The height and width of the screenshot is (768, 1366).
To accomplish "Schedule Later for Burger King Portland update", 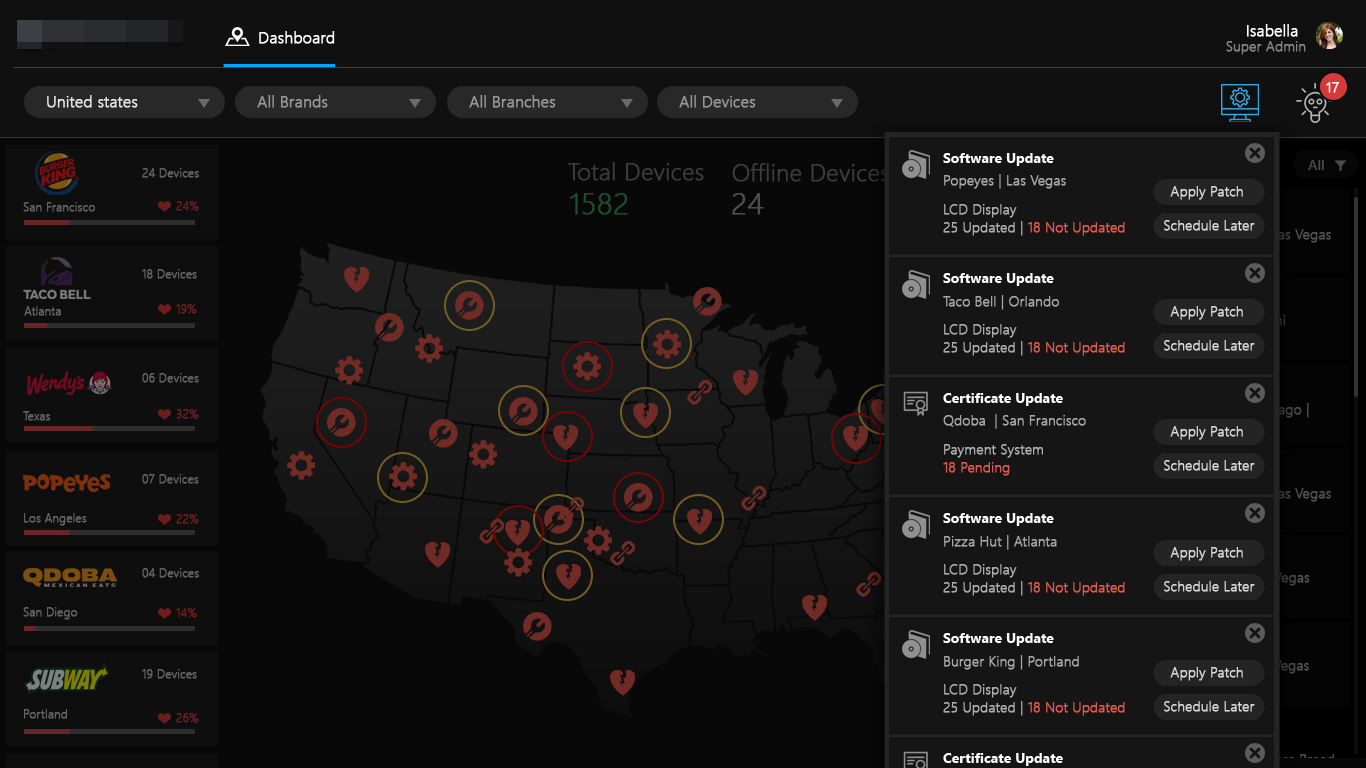I will click(x=1208, y=707).
